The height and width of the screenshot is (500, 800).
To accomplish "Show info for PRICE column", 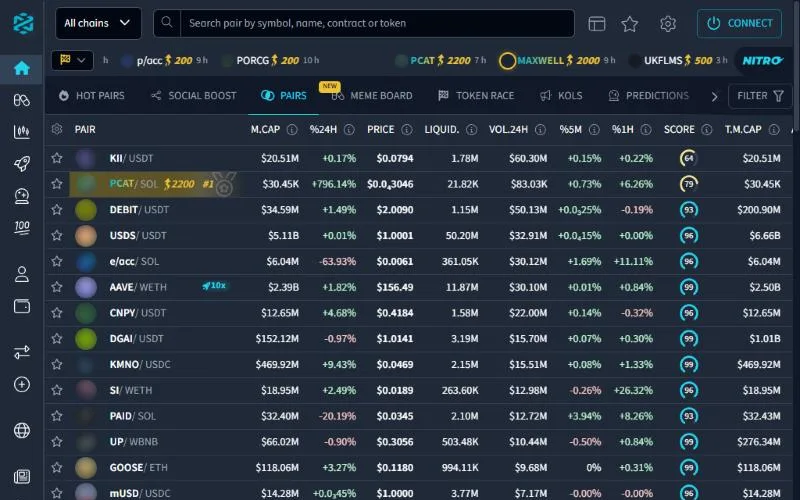I will click(407, 130).
